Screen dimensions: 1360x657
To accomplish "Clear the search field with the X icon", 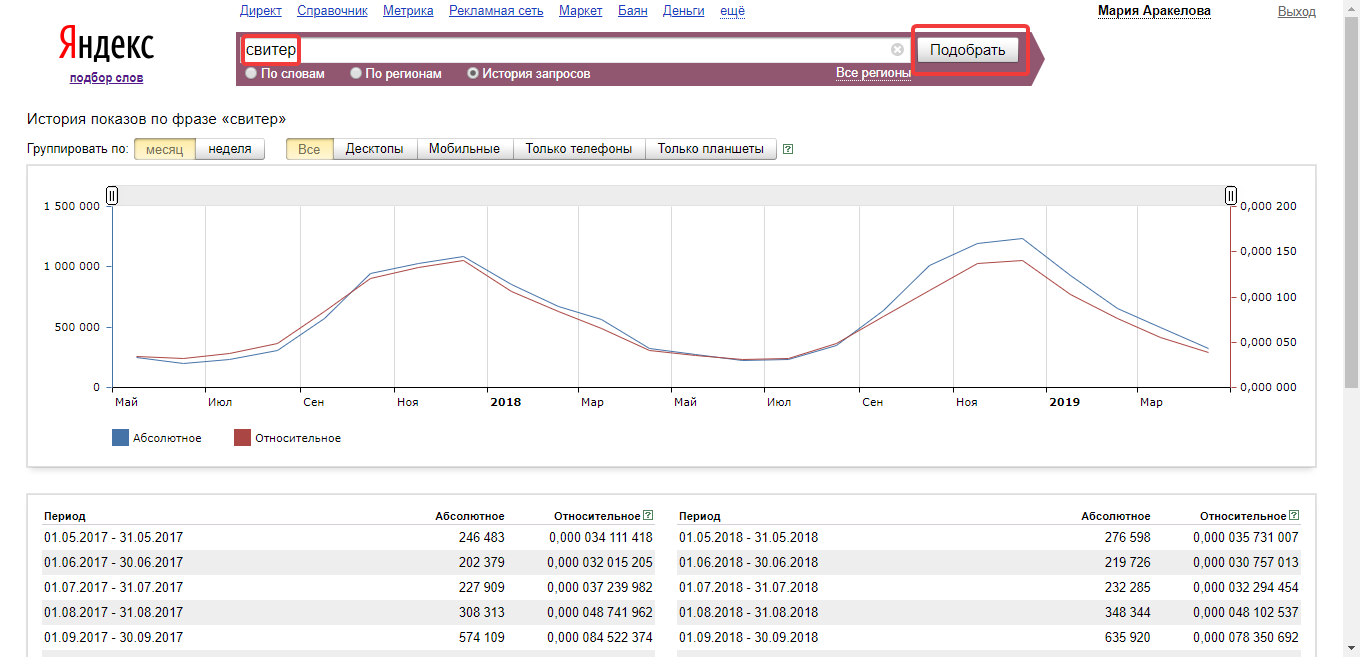I will click(x=897, y=50).
